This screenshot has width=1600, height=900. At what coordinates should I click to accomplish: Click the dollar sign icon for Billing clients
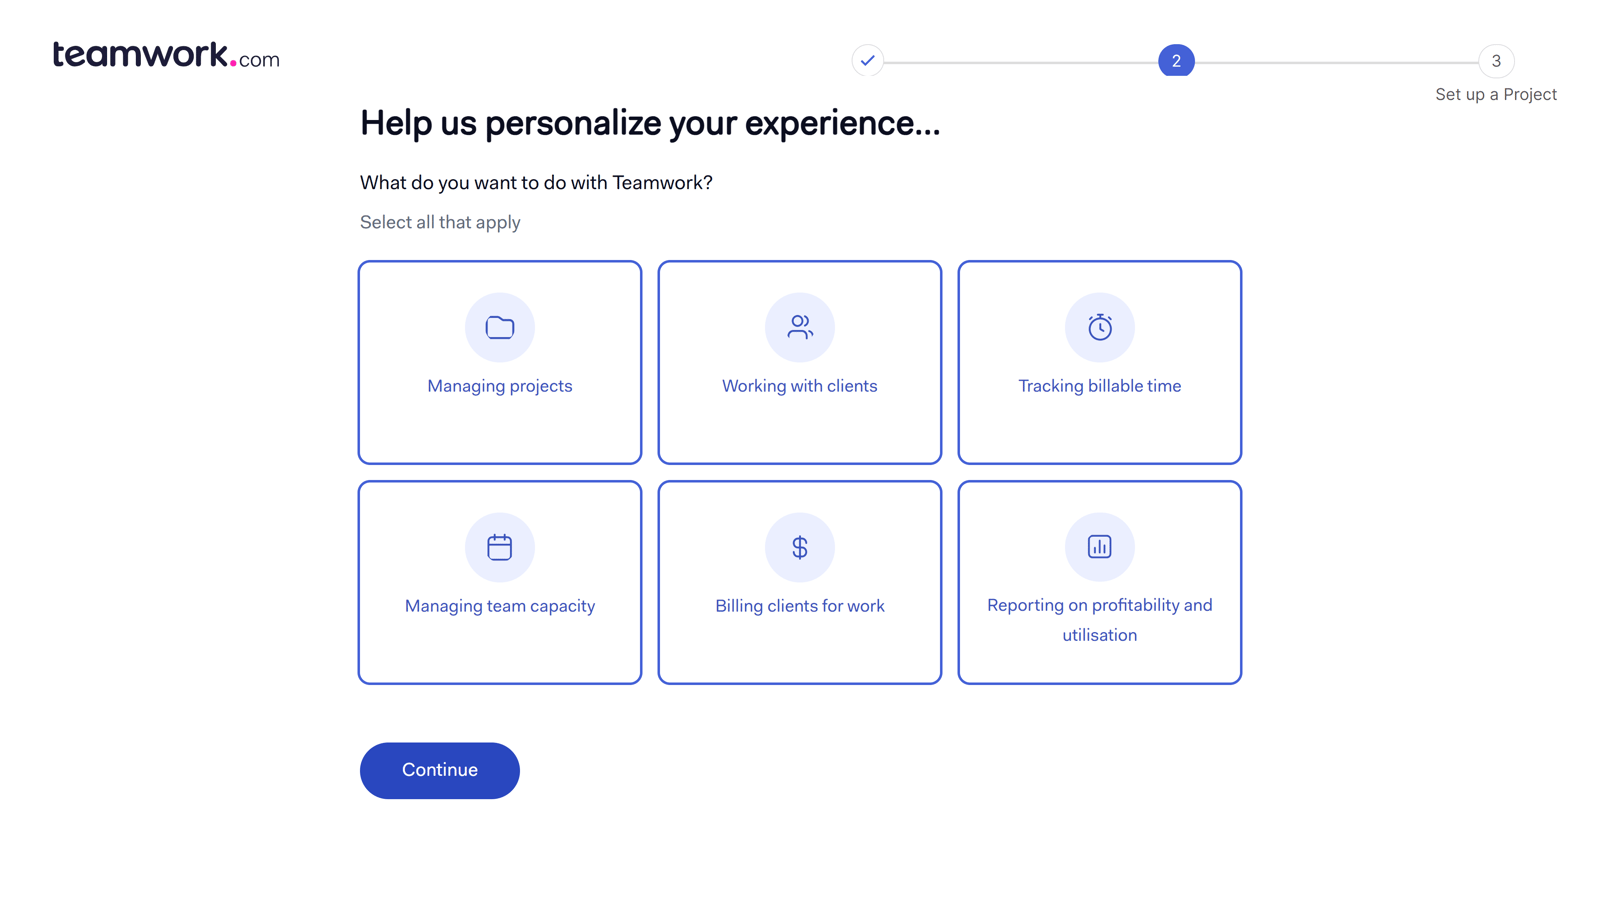pyautogui.click(x=800, y=547)
